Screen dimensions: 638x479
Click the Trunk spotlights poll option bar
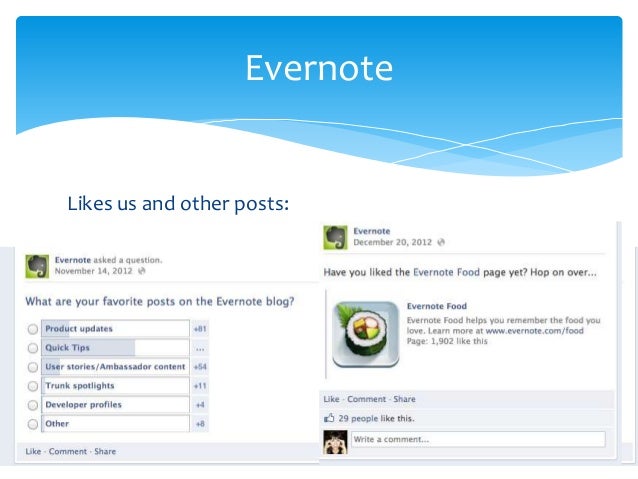click(116, 385)
